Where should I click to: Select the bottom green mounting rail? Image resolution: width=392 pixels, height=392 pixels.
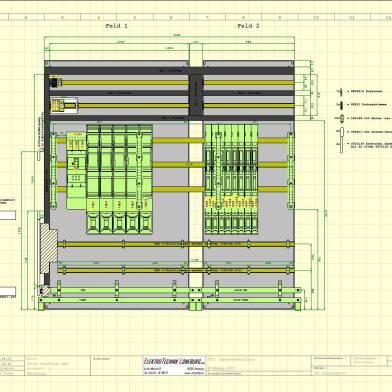[170, 300]
